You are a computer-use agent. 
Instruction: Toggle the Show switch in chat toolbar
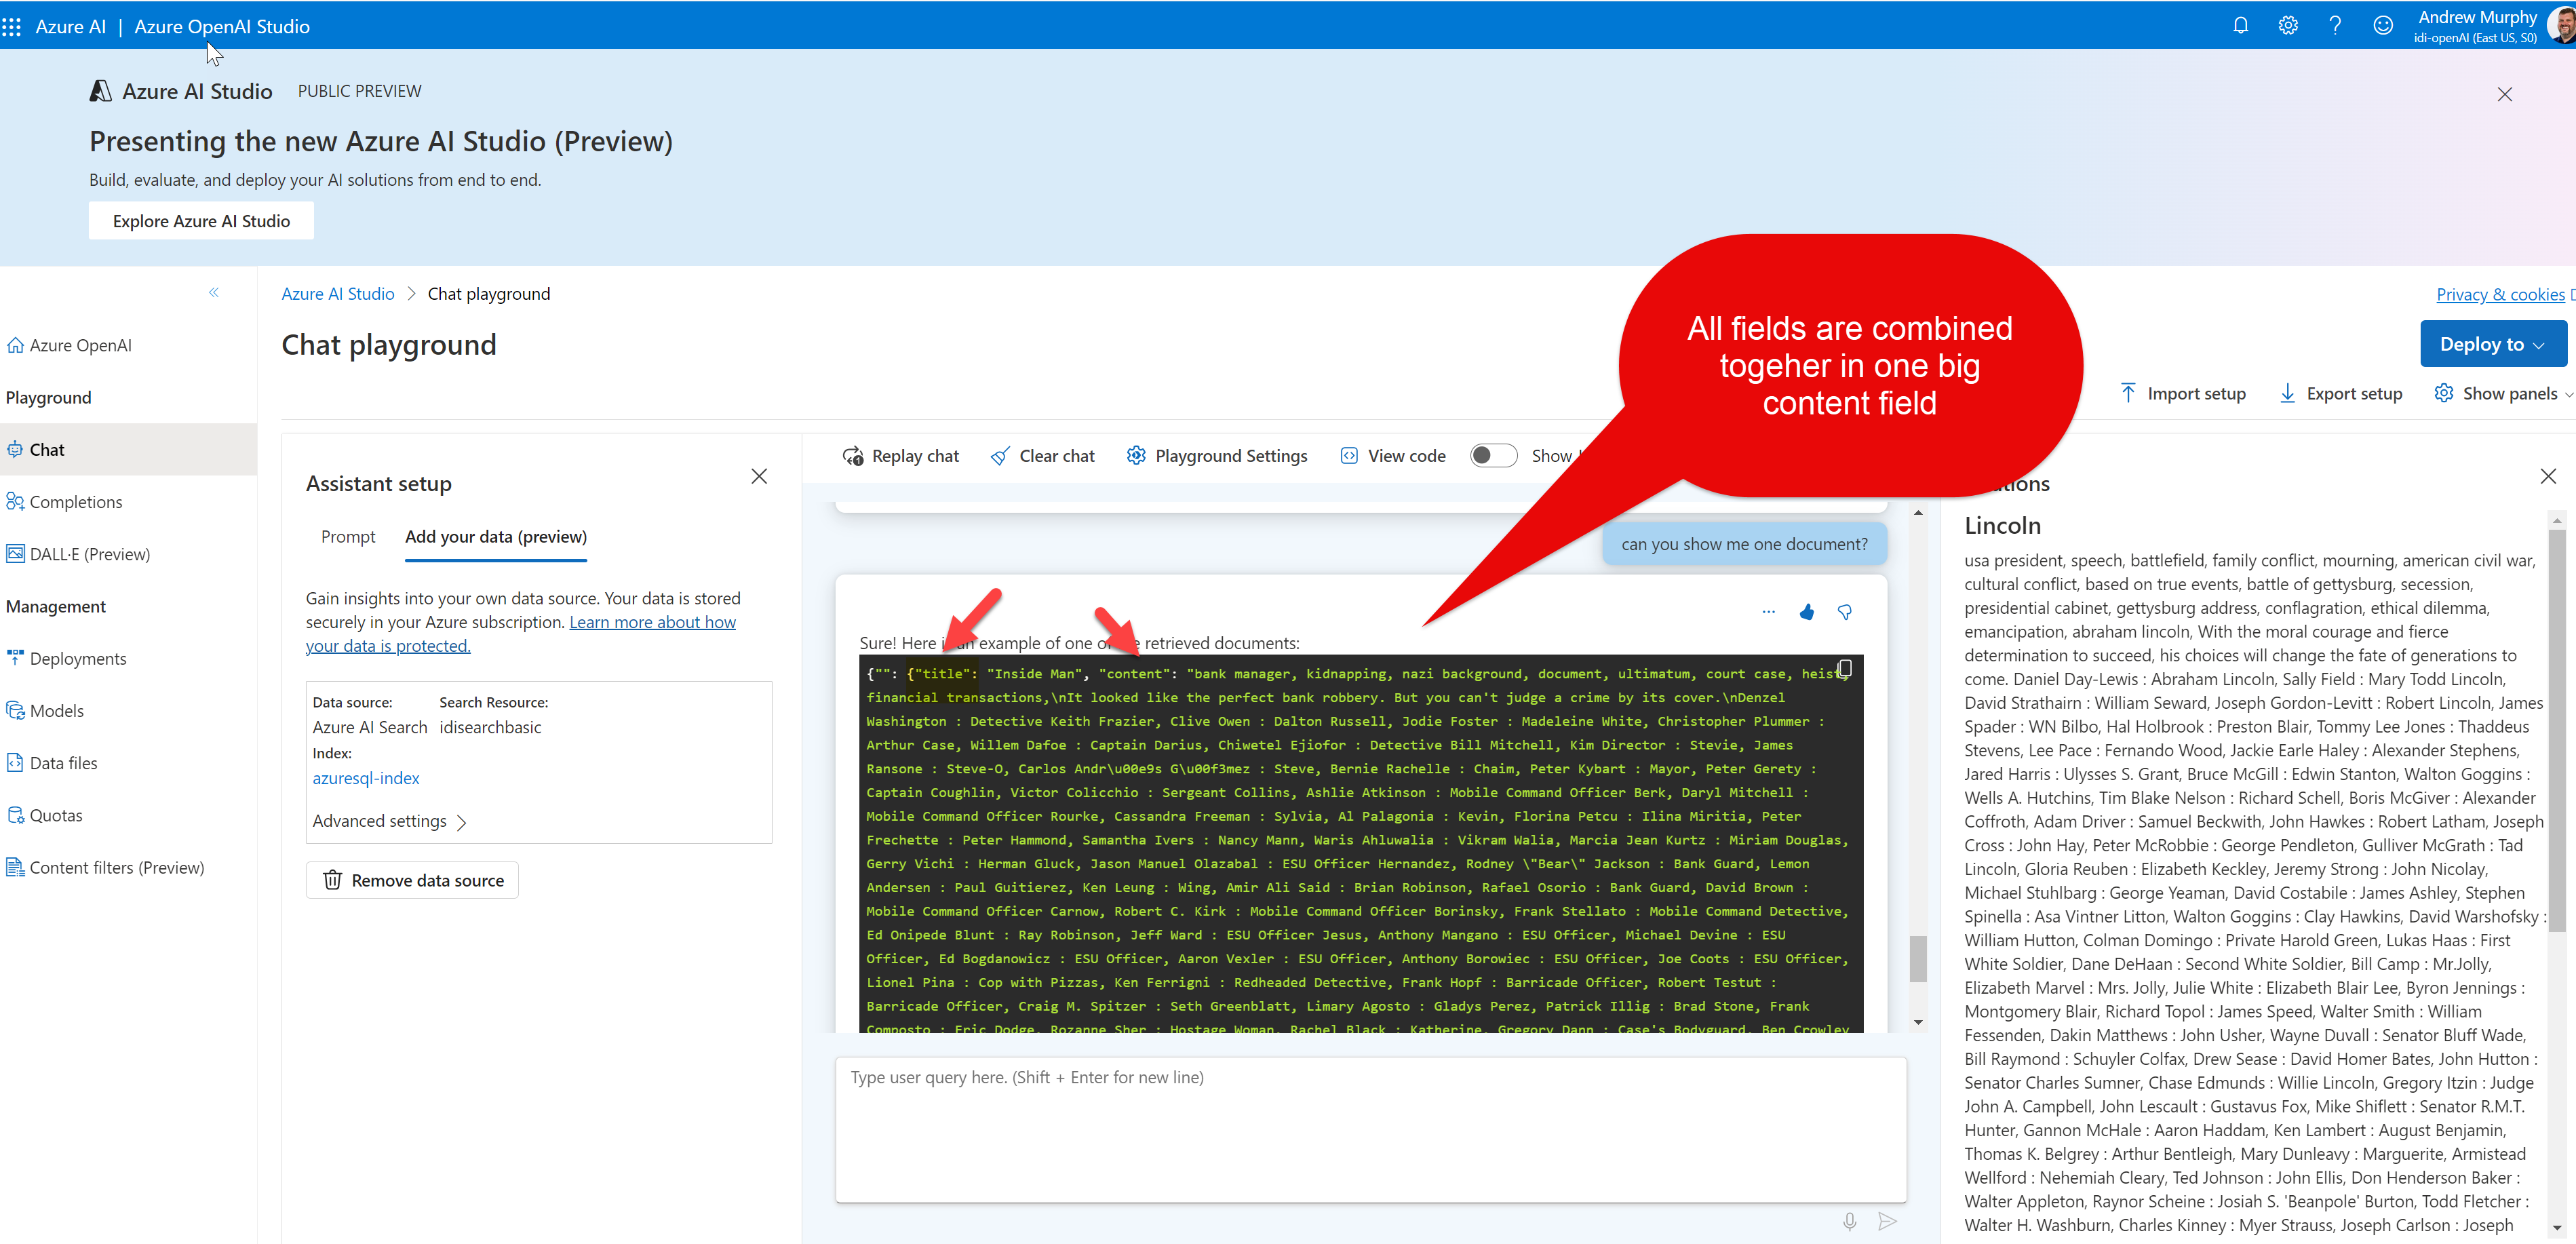[1493, 456]
